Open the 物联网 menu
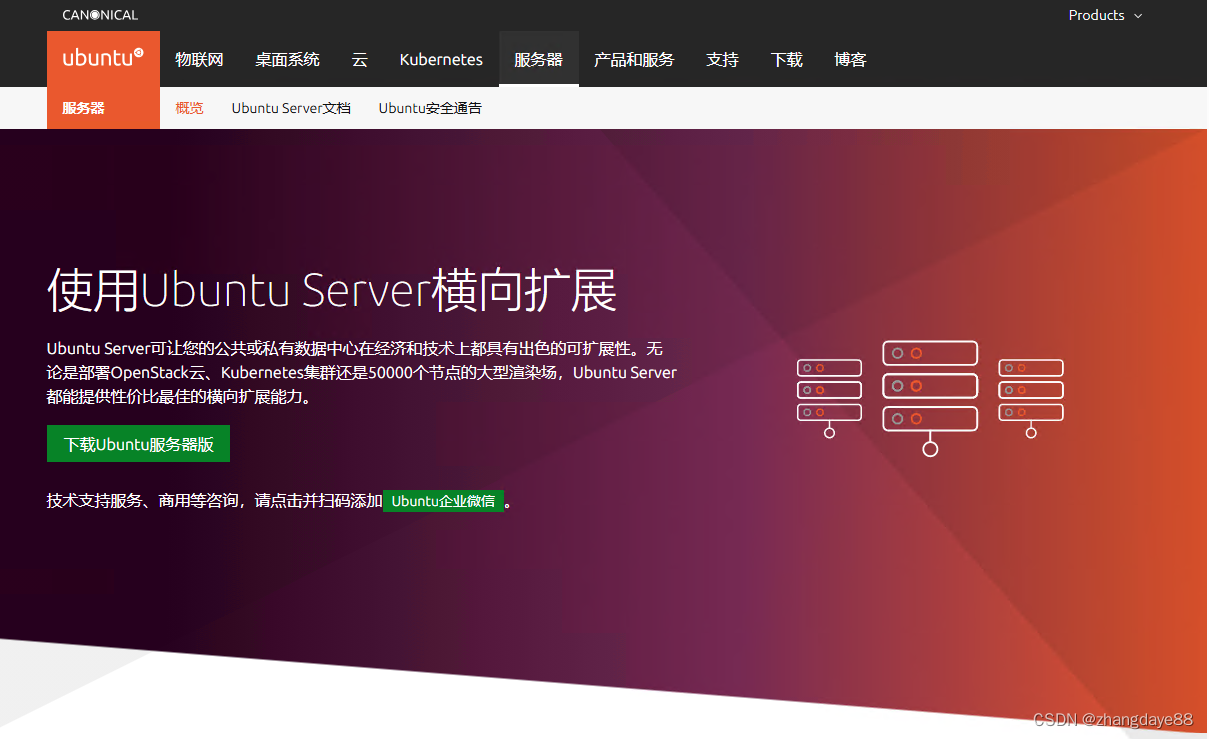 [199, 60]
